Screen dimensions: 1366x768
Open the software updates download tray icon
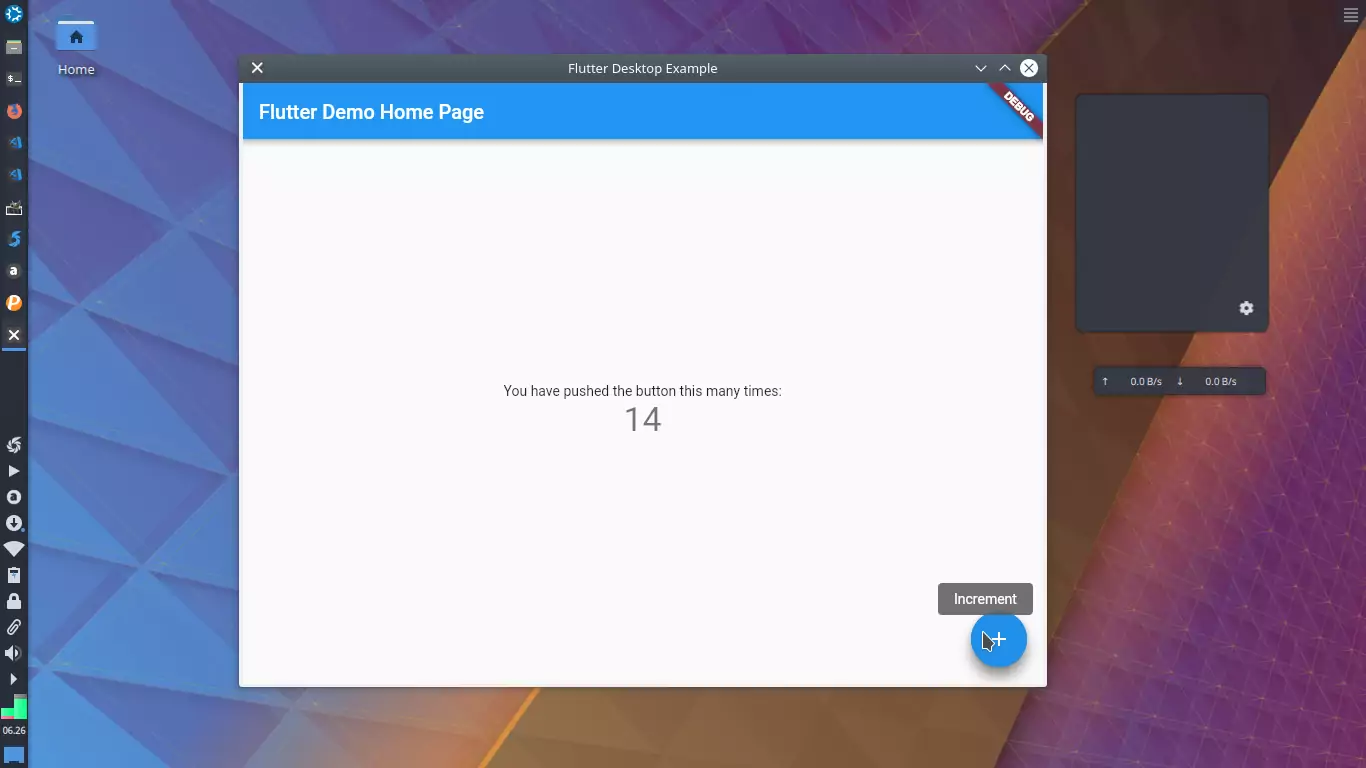(x=14, y=523)
